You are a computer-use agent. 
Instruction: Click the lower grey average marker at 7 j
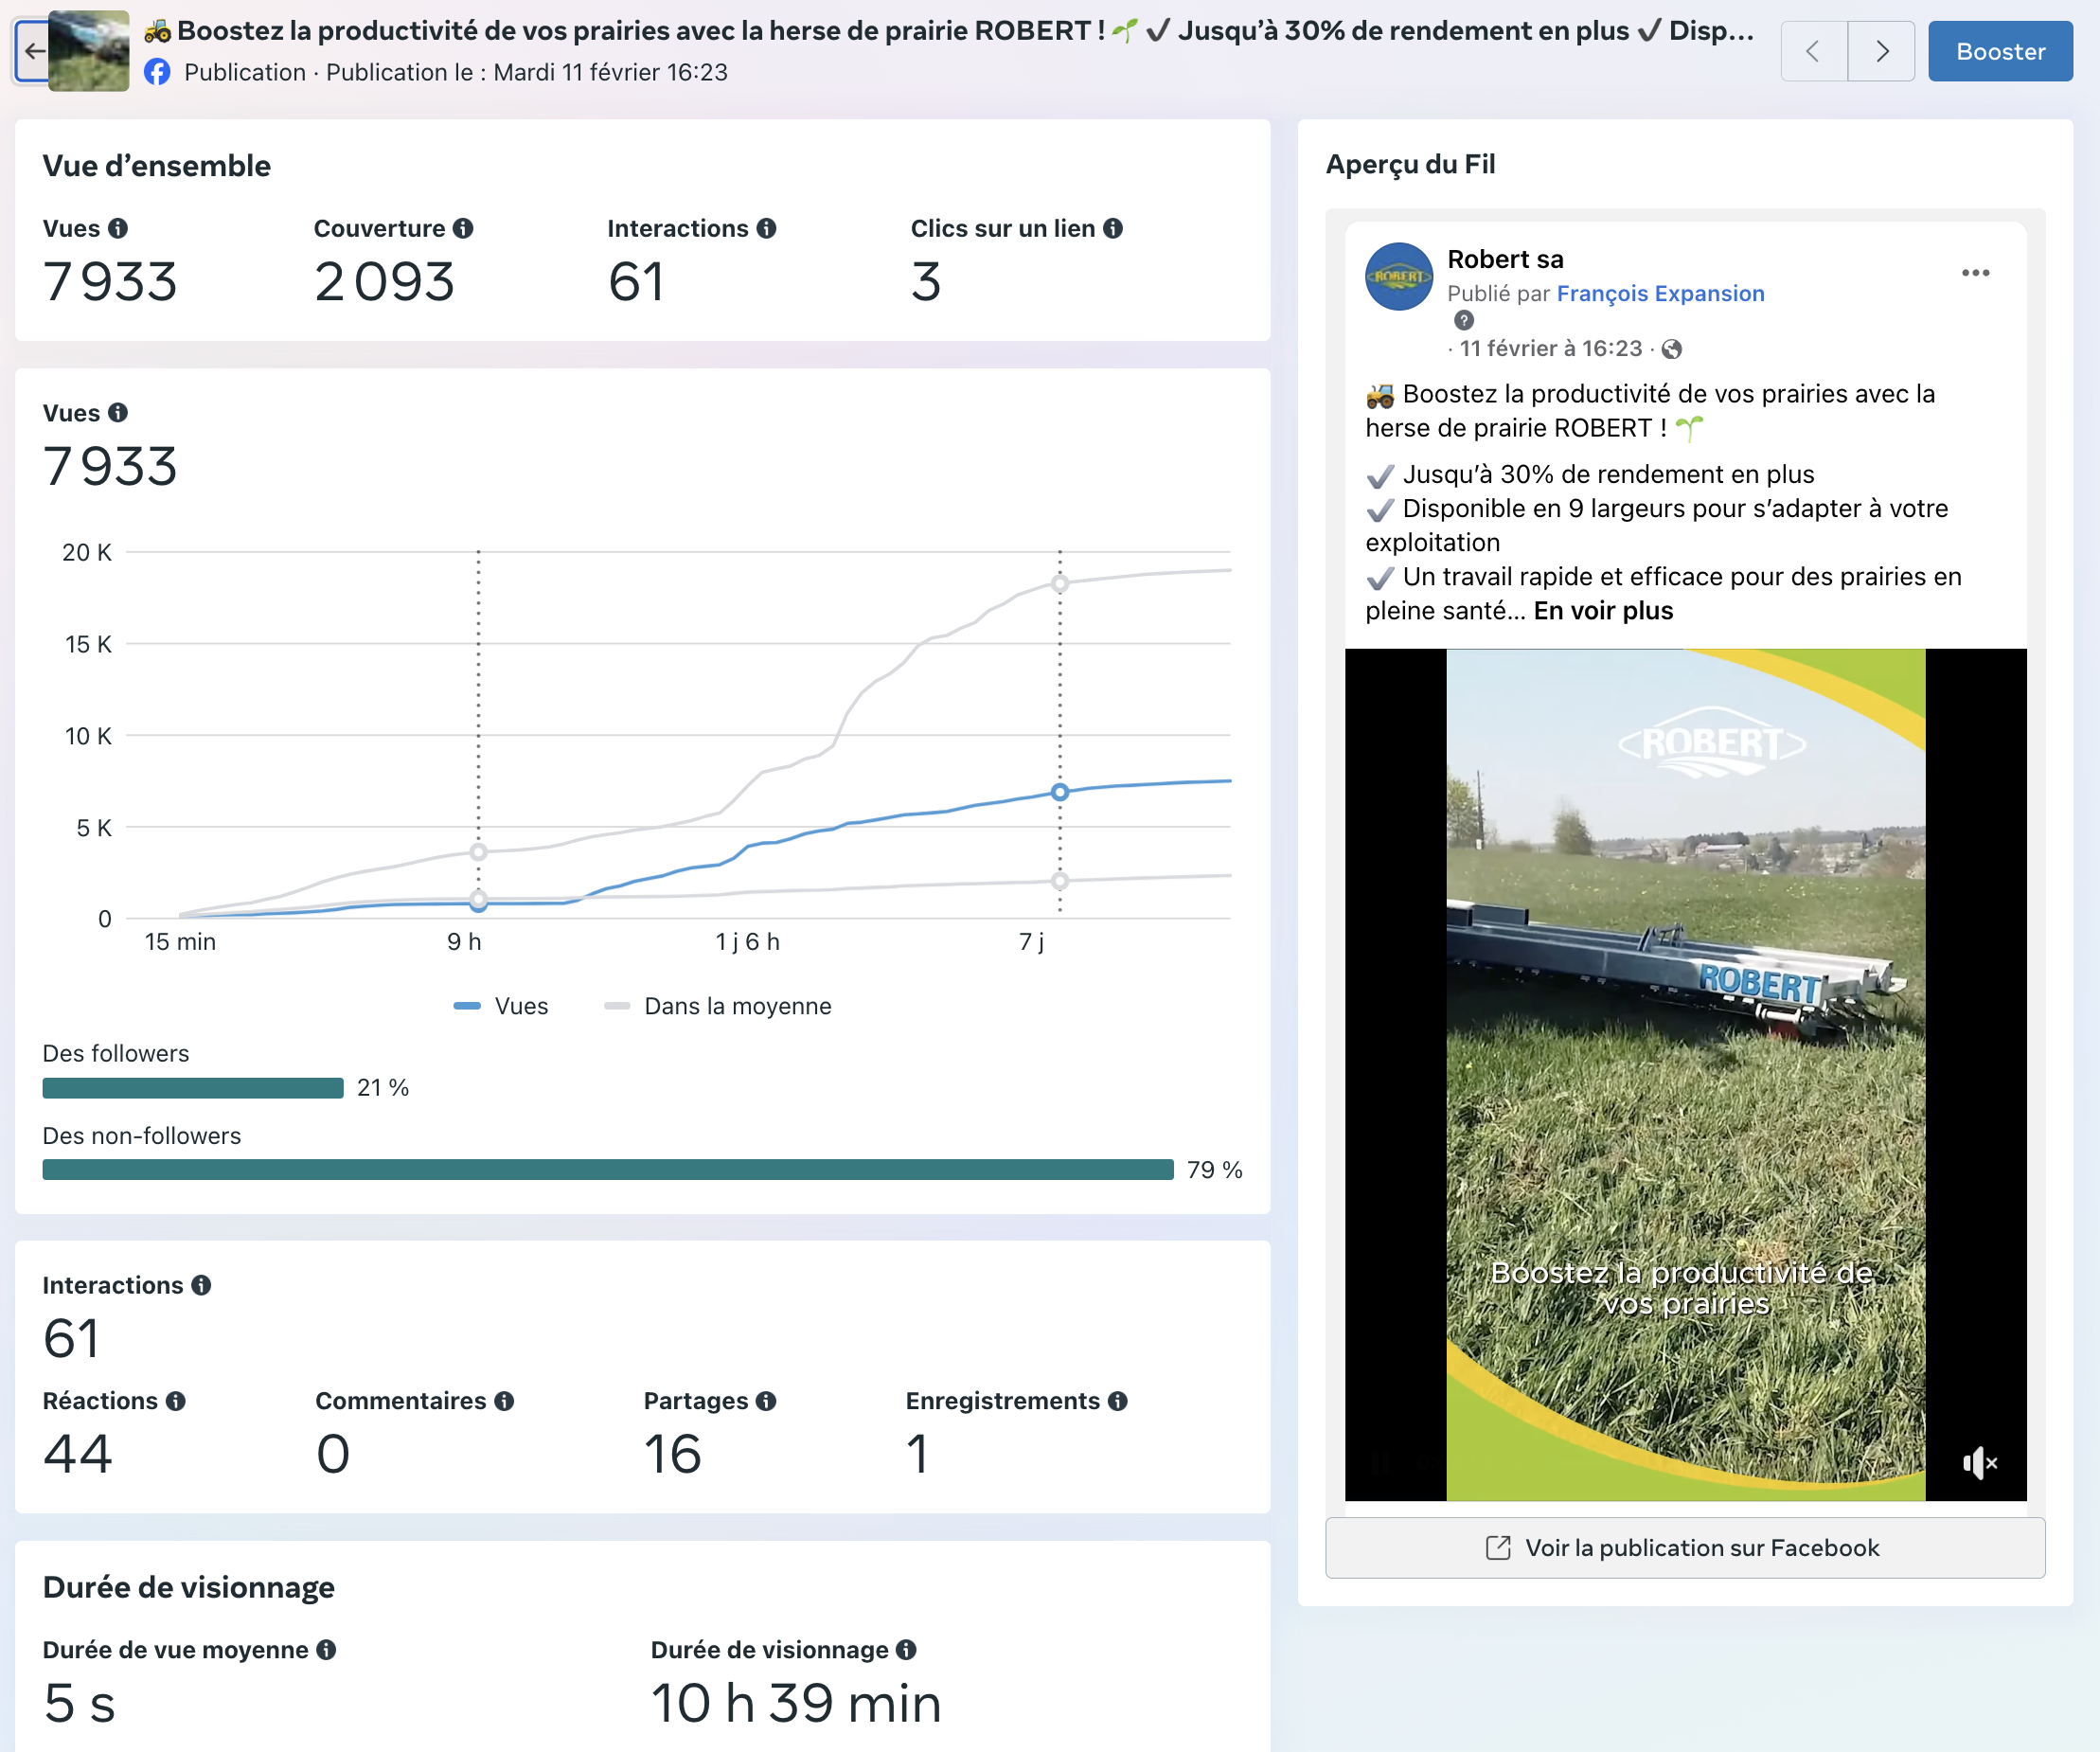click(1060, 881)
